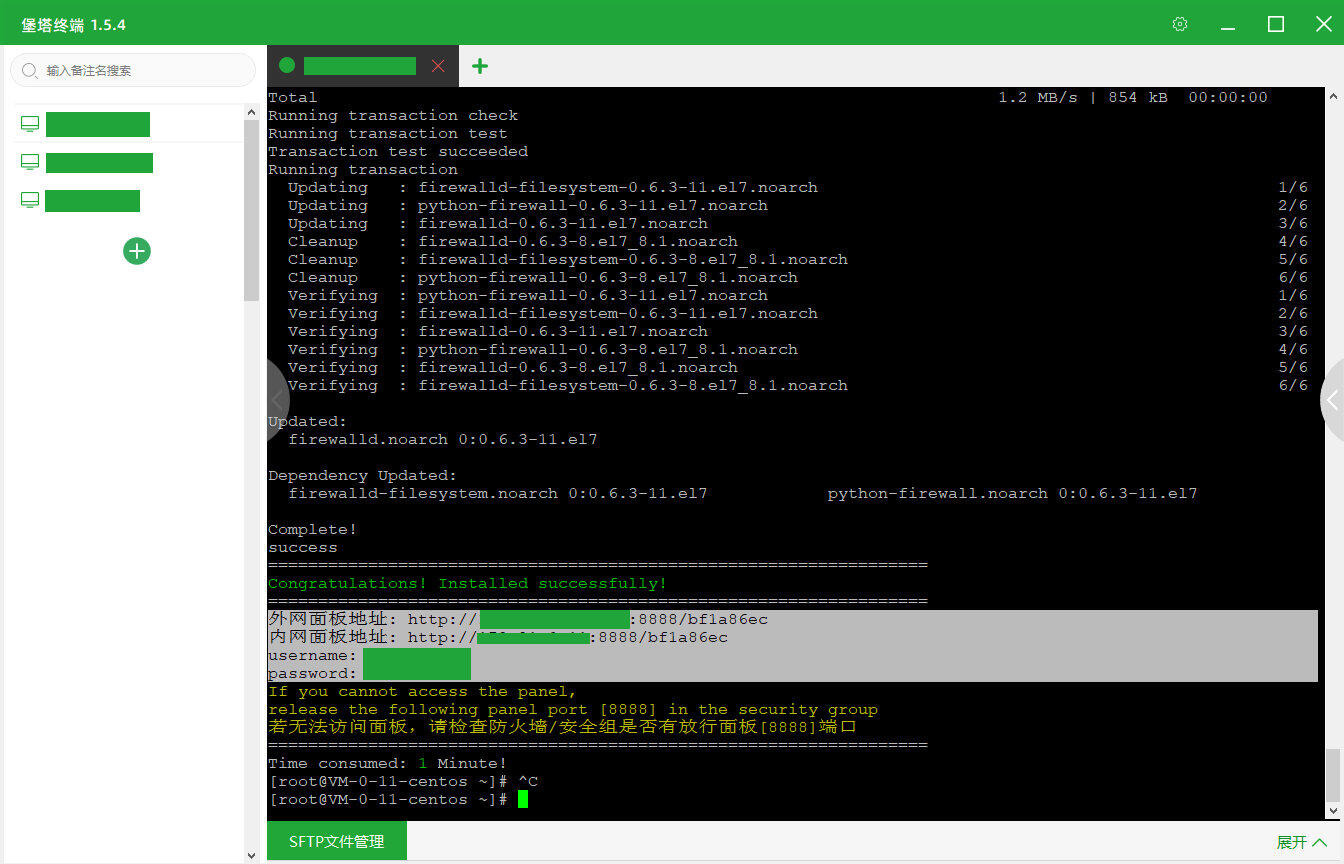1344x864 pixels.
Task: Click the monitor icon of second server
Action: click(30, 162)
